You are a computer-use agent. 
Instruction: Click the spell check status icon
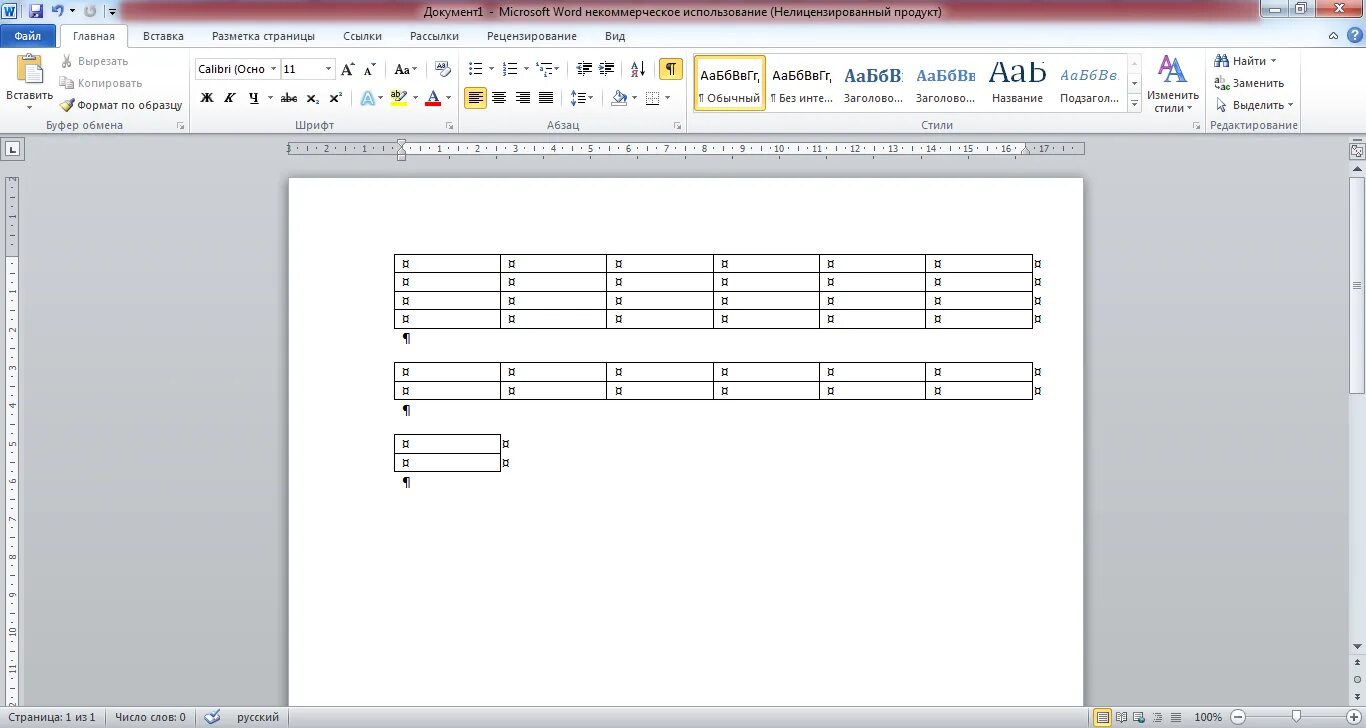[211, 717]
